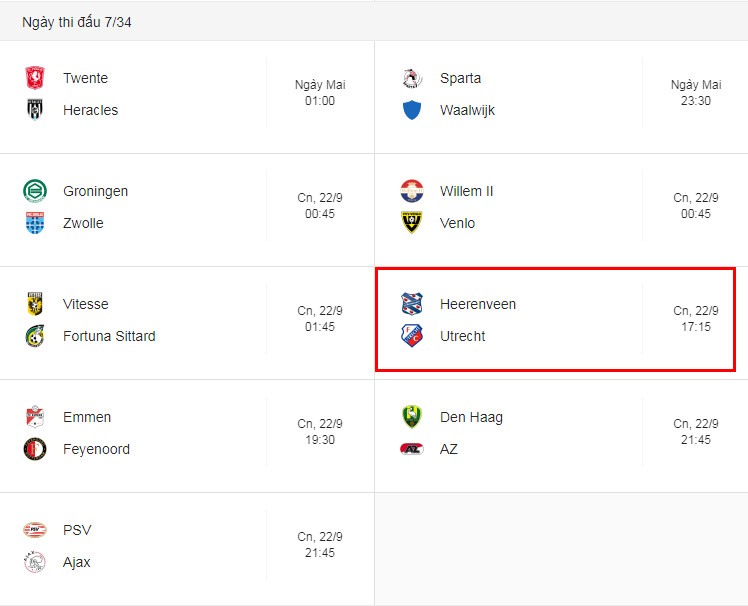Select the Groningen green logo
This screenshot has width=748, height=606.
coord(35,191)
